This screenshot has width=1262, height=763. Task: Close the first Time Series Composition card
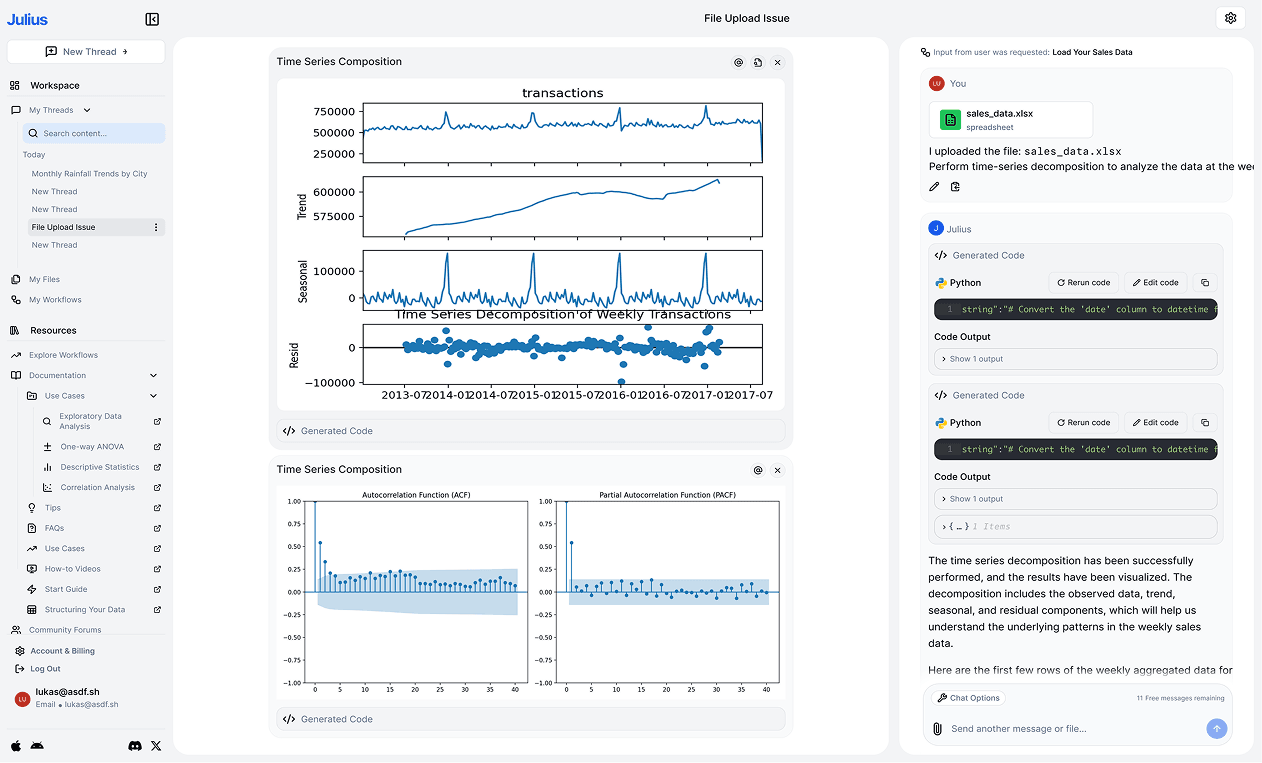pos(778,62)
